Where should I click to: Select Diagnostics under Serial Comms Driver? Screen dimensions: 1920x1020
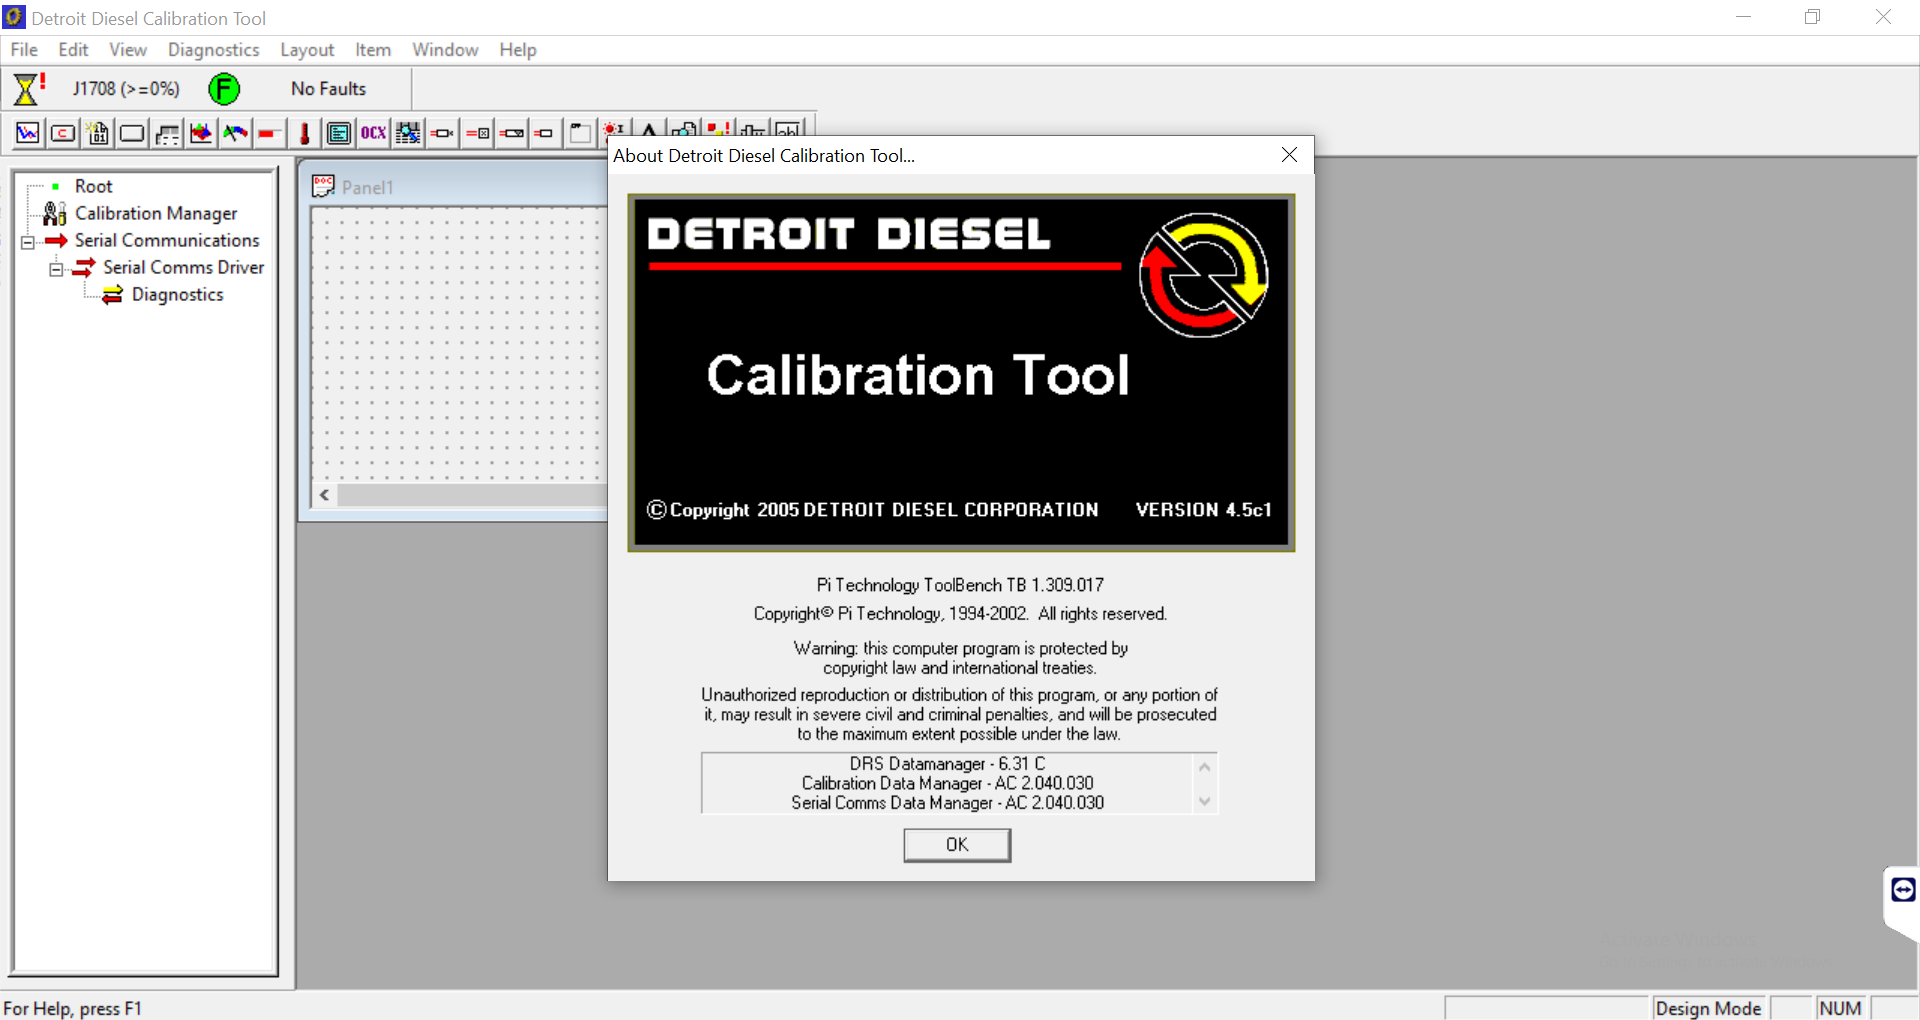[x=177, y=294]
